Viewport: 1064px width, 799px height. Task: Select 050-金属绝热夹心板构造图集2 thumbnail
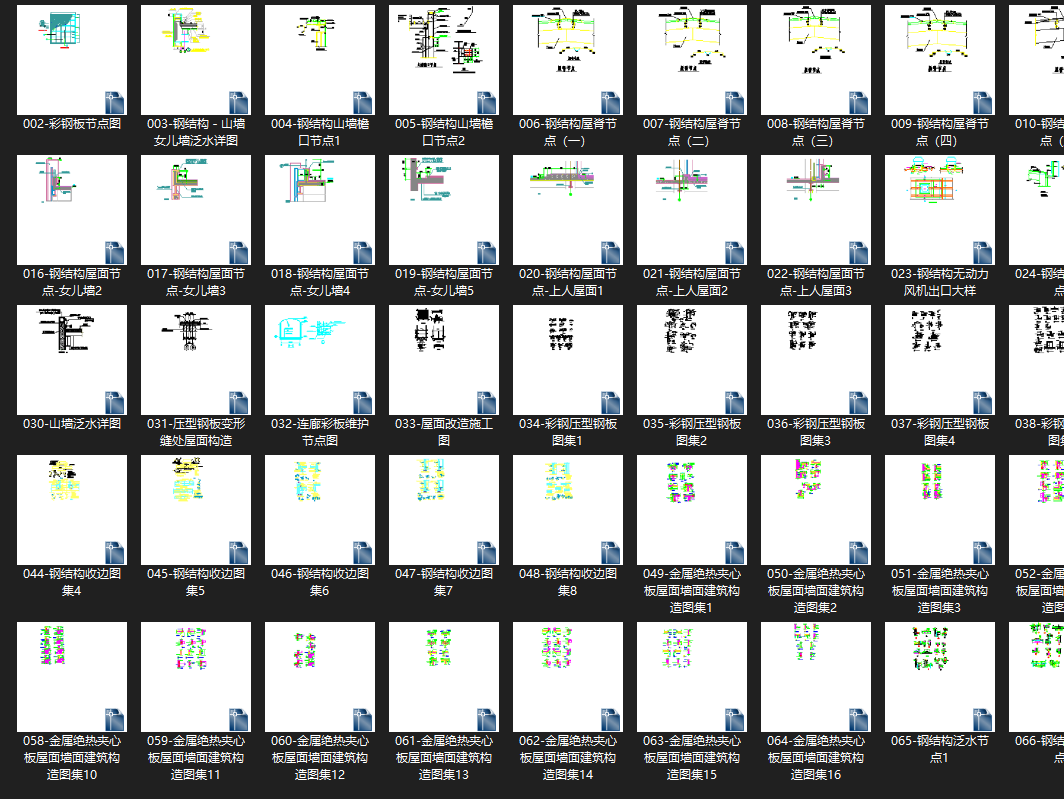point(816,510)
